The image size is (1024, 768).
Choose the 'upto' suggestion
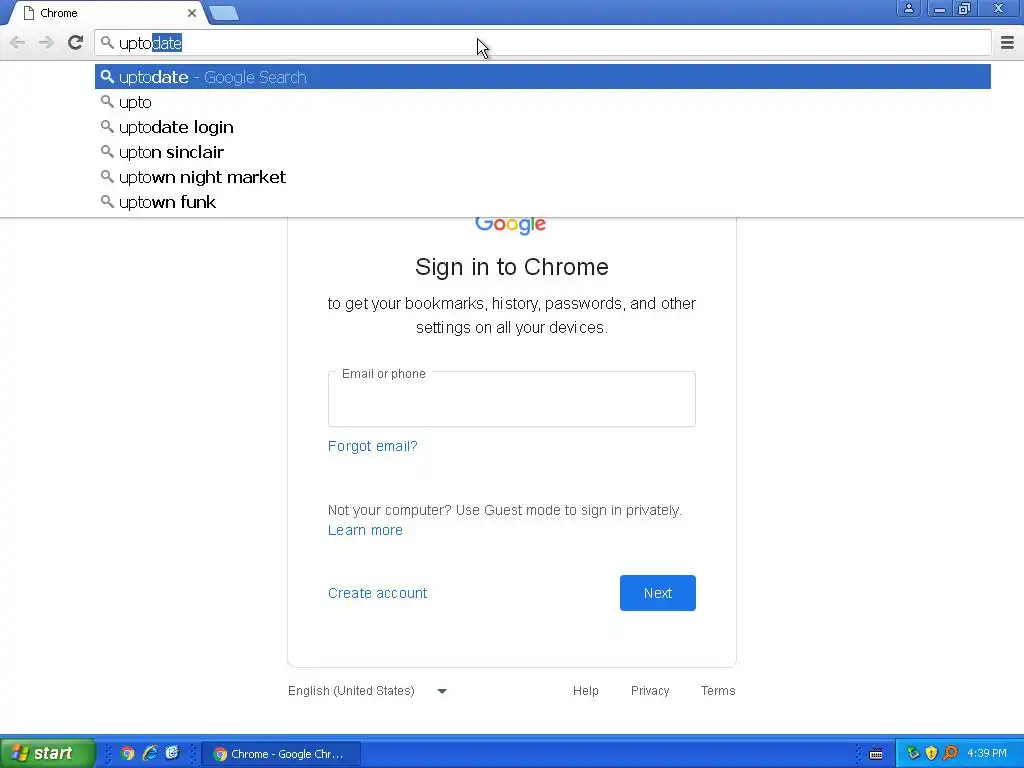point(543,102)
